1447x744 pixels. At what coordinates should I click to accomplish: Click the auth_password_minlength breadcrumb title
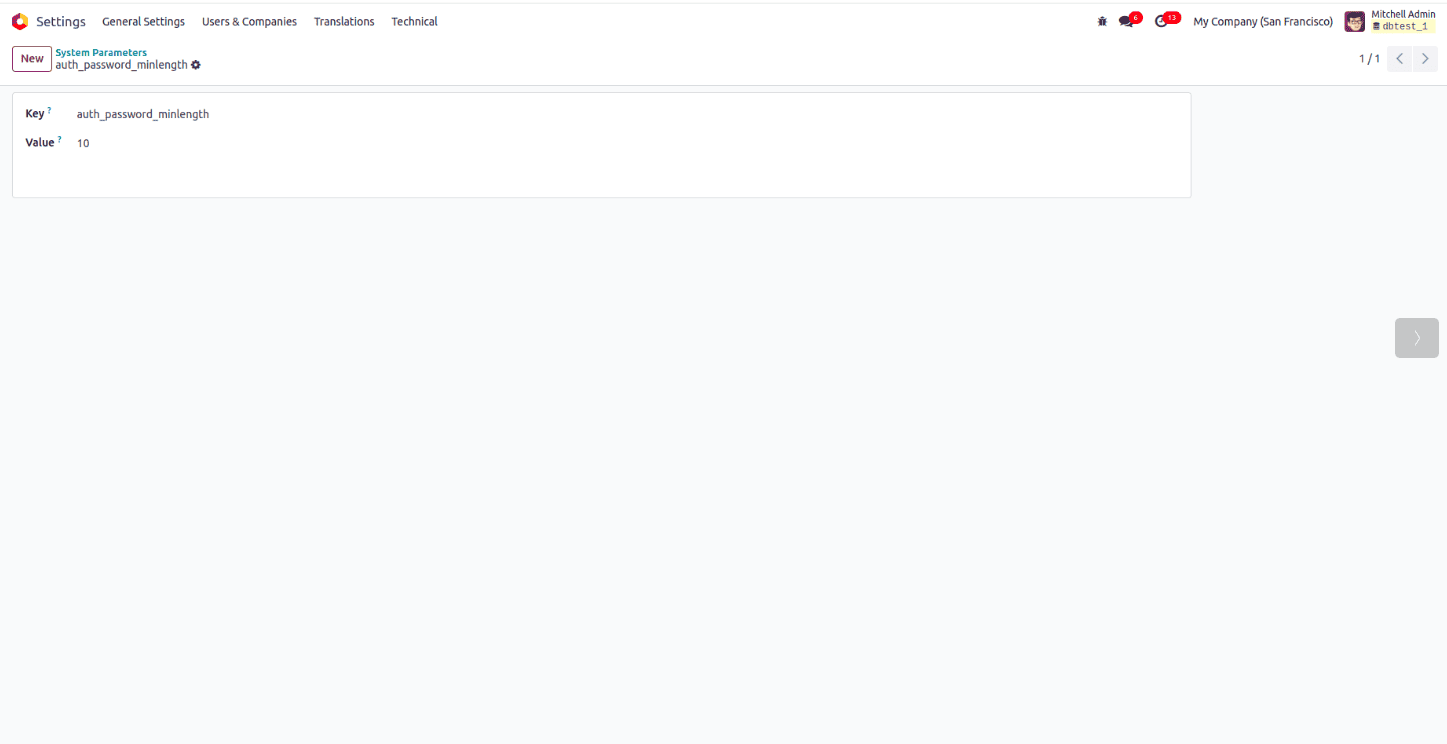121,65
